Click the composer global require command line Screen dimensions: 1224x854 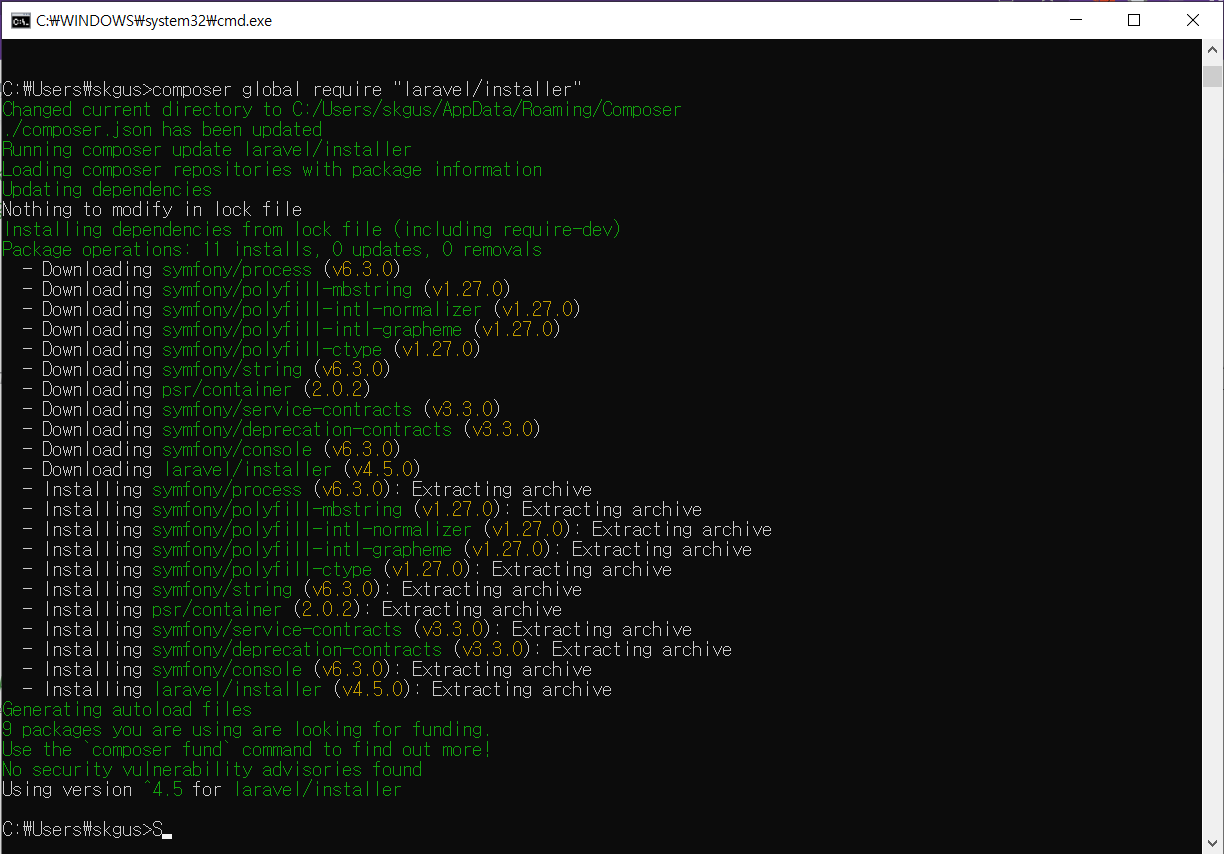pos(292,89)
